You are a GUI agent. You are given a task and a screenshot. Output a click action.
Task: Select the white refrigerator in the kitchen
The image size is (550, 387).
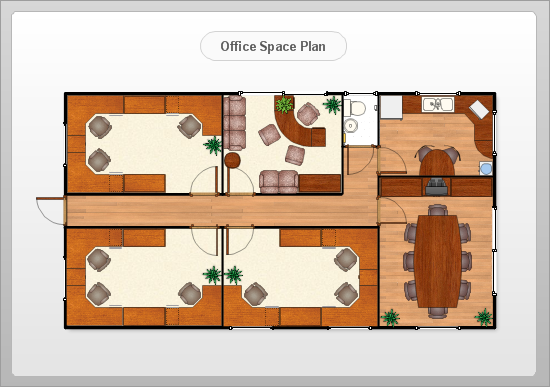pos(391,107)
